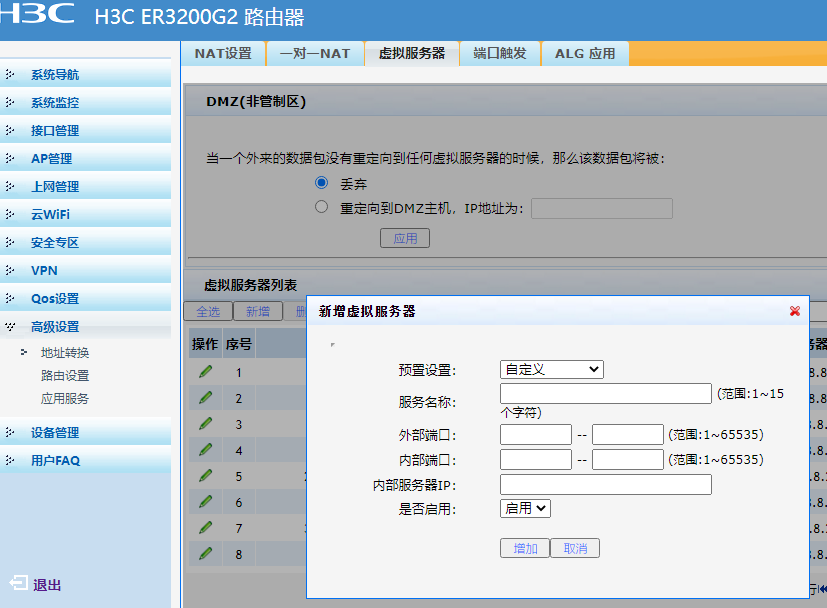827x608 pixels.
Task: Click the edit pencil icon in row 1
Action: pyautogui.click(x=206, y=372)
